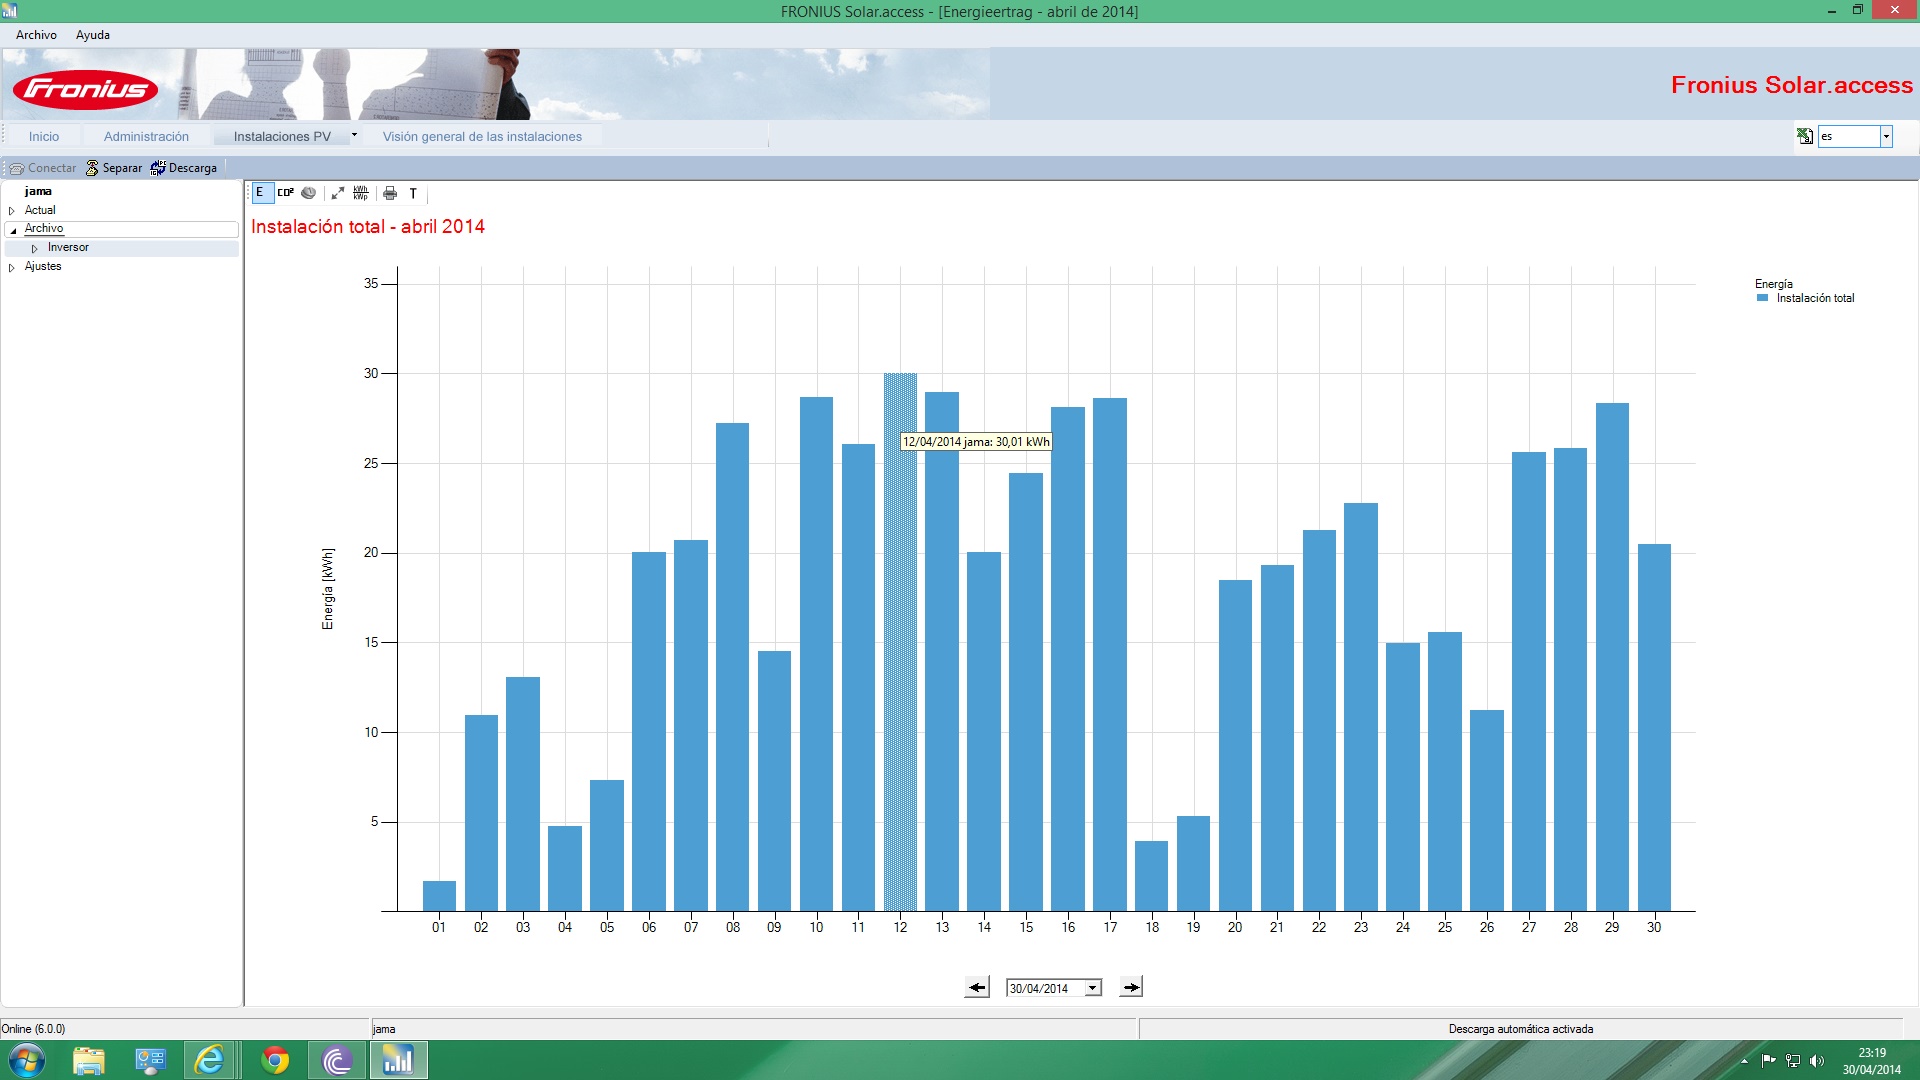The image size is (1920, 1080).
Task: Open the date picker dropdown
Action: pos(1093,988)
